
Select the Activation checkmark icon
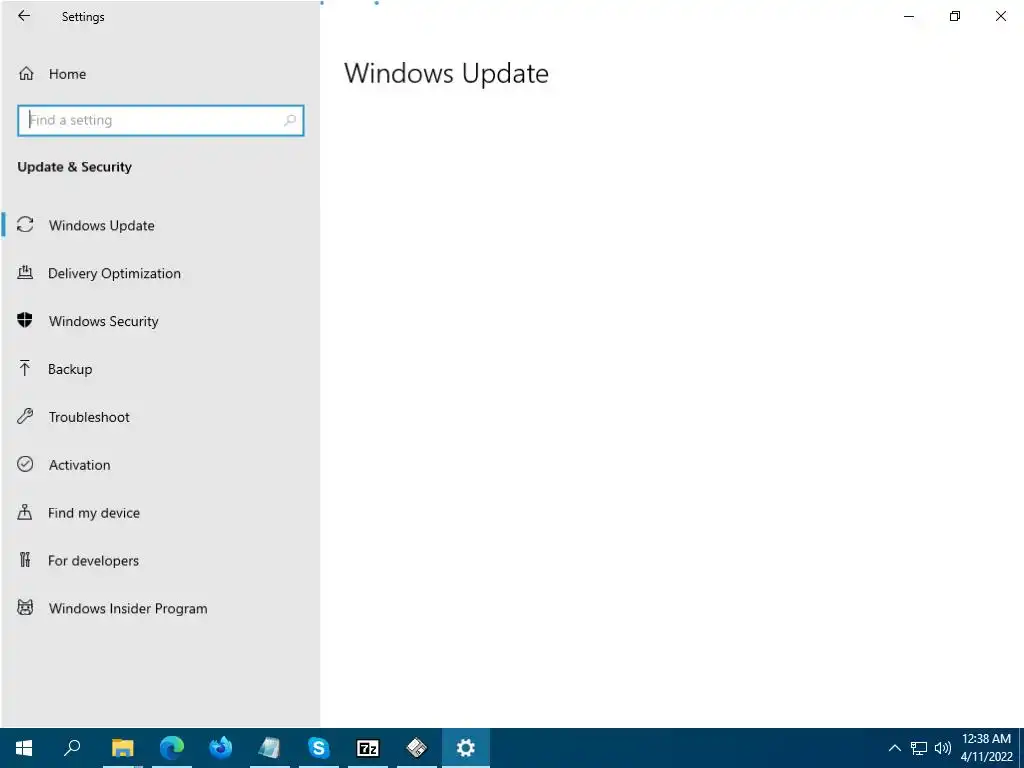tap(25, 464)
